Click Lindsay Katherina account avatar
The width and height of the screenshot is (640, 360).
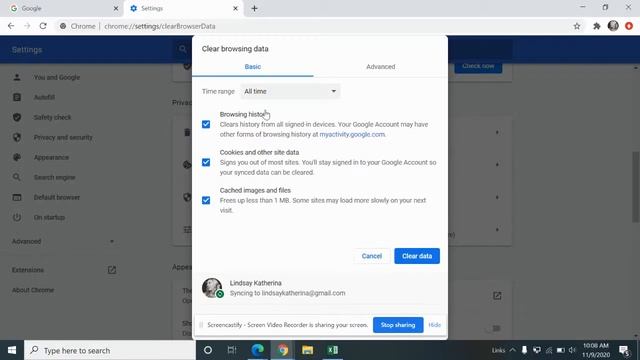tap(212, 288)
